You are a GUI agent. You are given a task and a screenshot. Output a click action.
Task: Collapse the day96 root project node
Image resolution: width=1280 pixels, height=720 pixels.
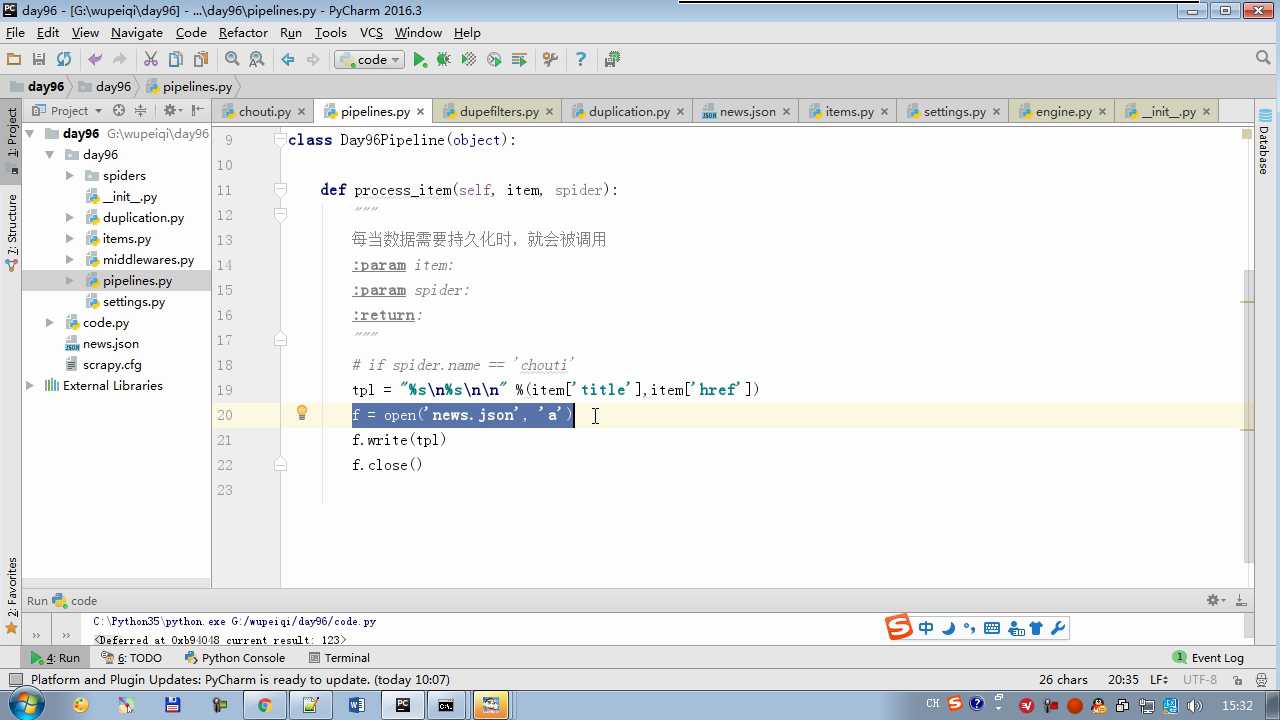coord(30,134)
